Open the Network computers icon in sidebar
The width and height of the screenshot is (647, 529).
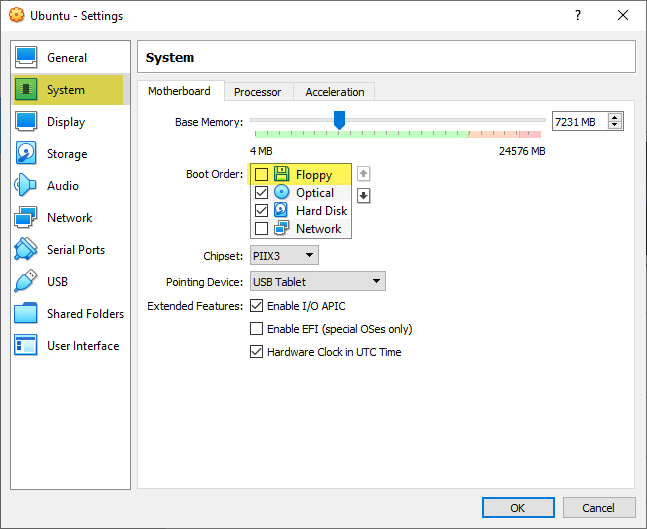(x=26, y=217)
